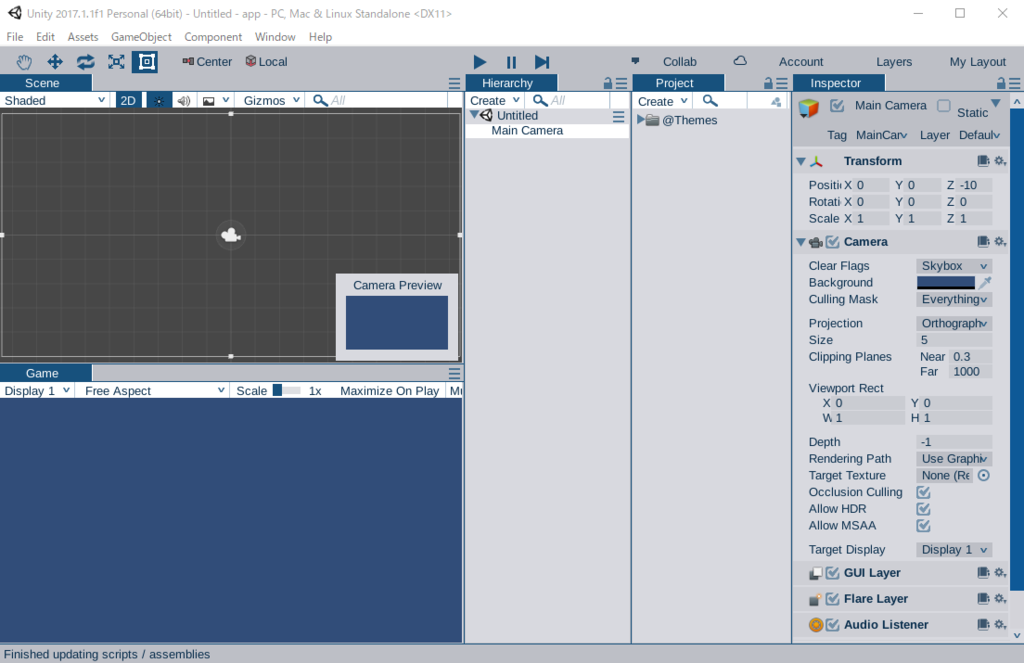This screenshot has width=1024, height=663.
Task: Disable the Allow HDR checkbox
Action: click(922, 508)
